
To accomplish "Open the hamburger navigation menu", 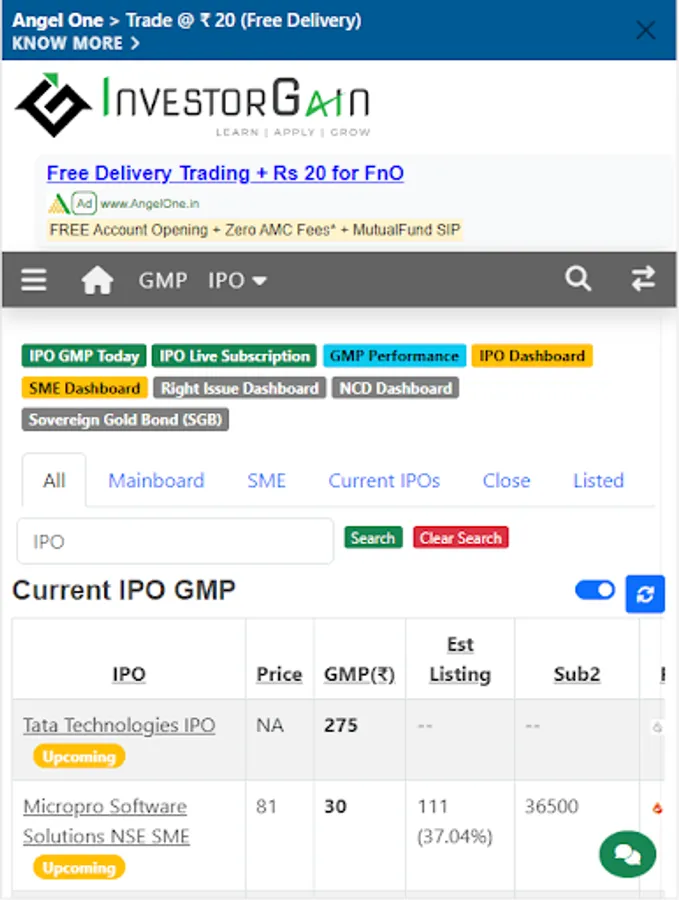I will [34, 280].
